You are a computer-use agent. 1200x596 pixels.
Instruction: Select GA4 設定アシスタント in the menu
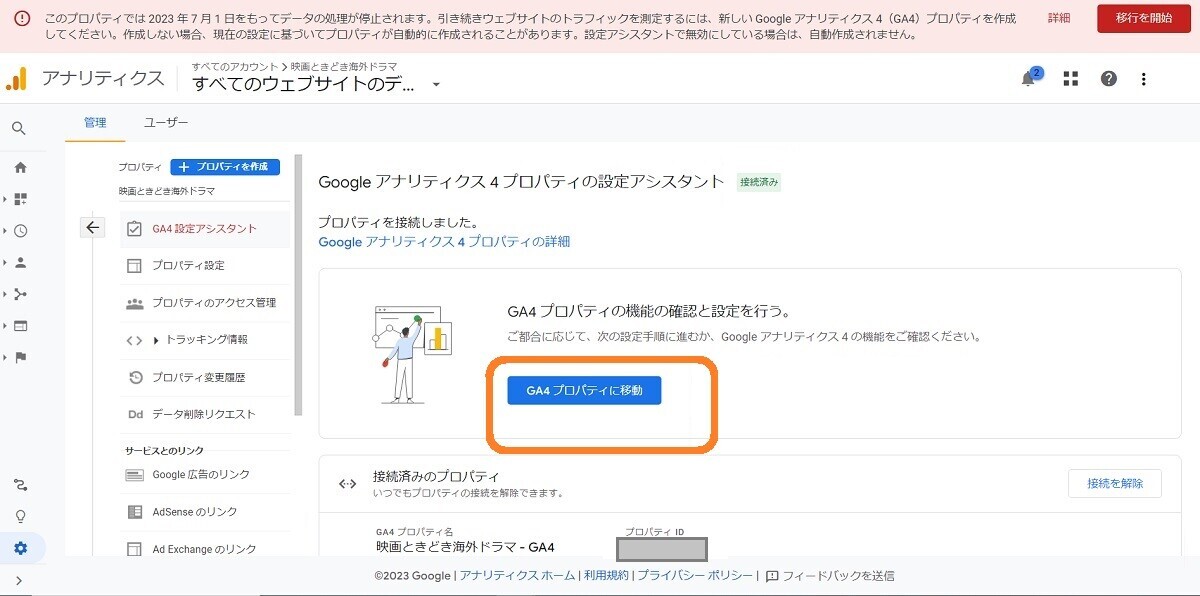(205, 228)
